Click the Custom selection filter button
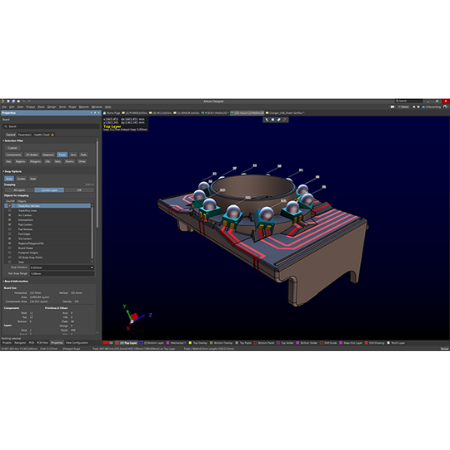450x450 pixels. point(12,148)
